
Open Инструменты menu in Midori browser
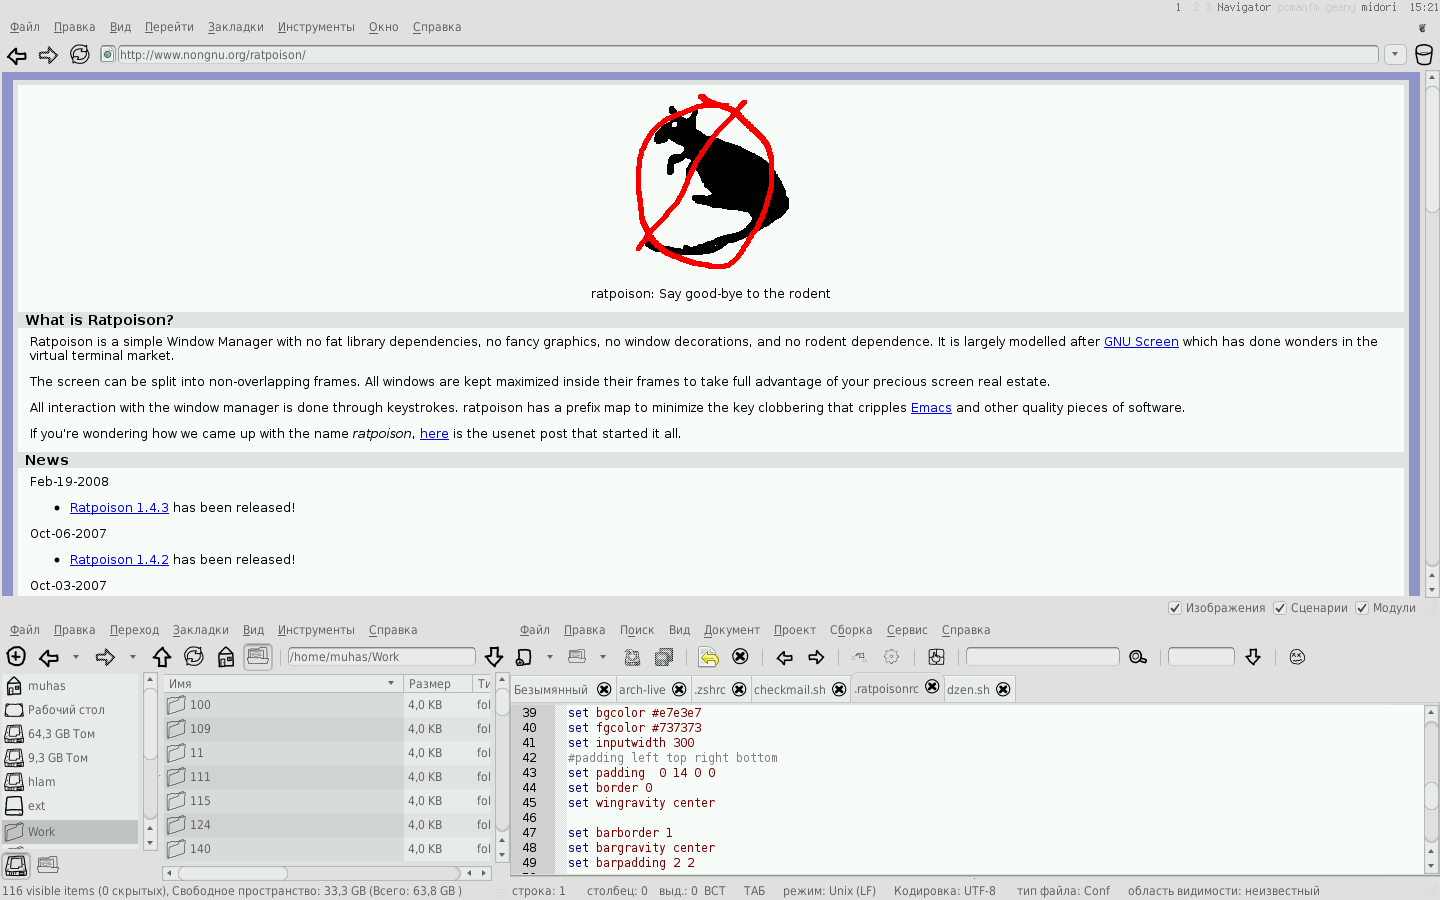pyautogui.click(x=316, y=27)
